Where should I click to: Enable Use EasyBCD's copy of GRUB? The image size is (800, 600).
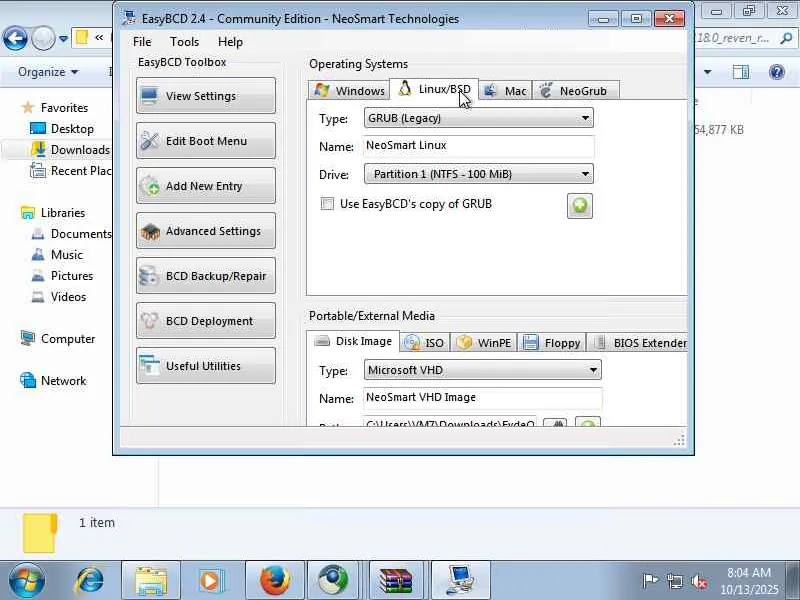click(x=327, y=204)
